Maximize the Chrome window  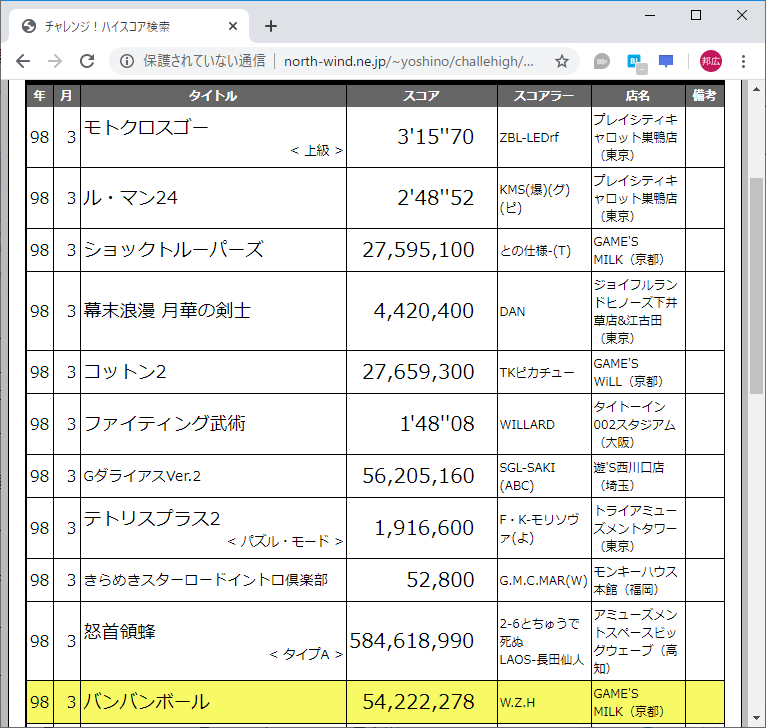pyautogui.click(x=696, y=15)
